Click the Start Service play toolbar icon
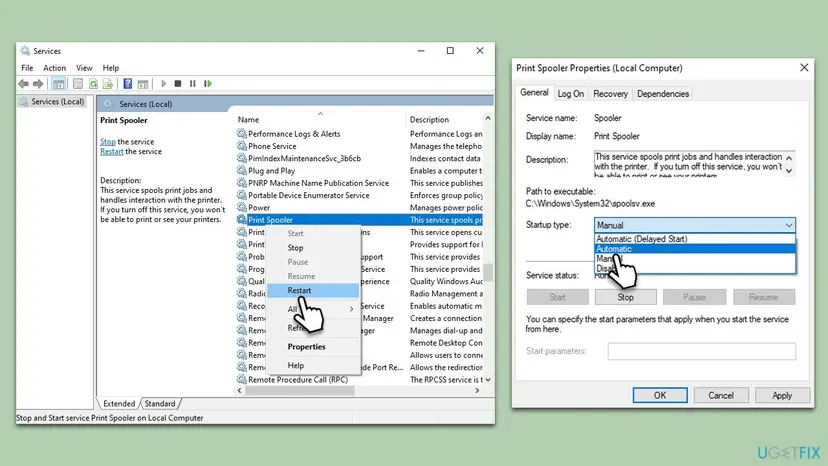This screenshot has height=466, width=828. 163,83
